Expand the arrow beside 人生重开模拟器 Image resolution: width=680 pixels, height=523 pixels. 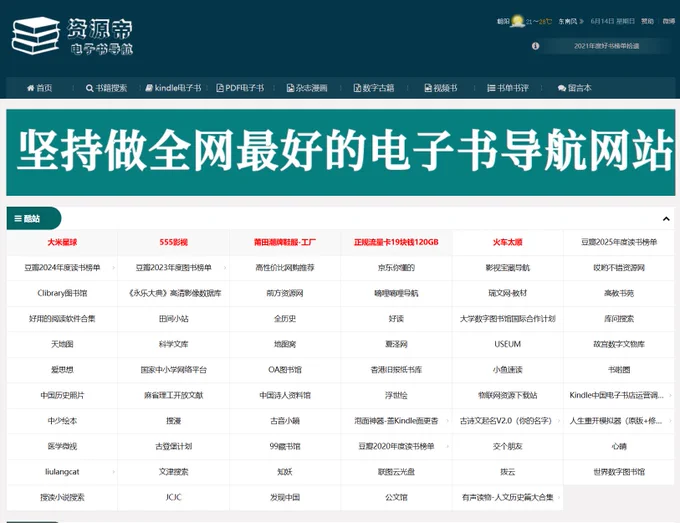[670, 421]
